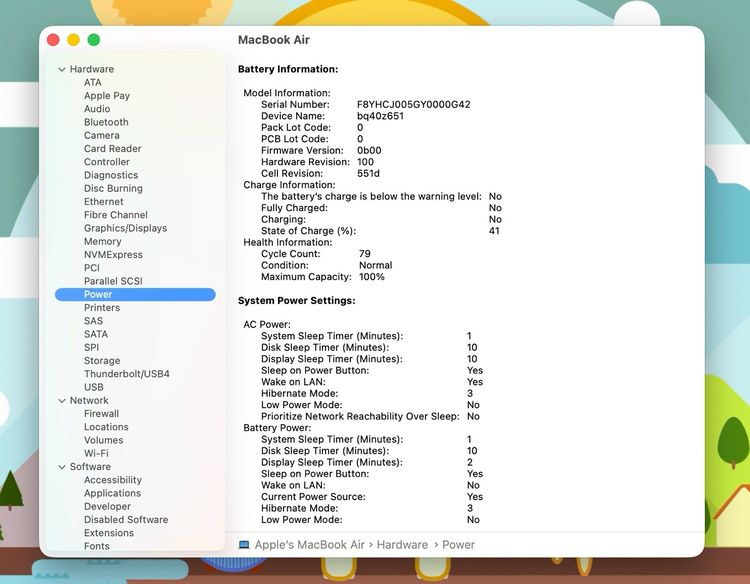Viewport: 750px width, 584px height.
Task: Select SAS in the sidebar
Action: (93, 321)
